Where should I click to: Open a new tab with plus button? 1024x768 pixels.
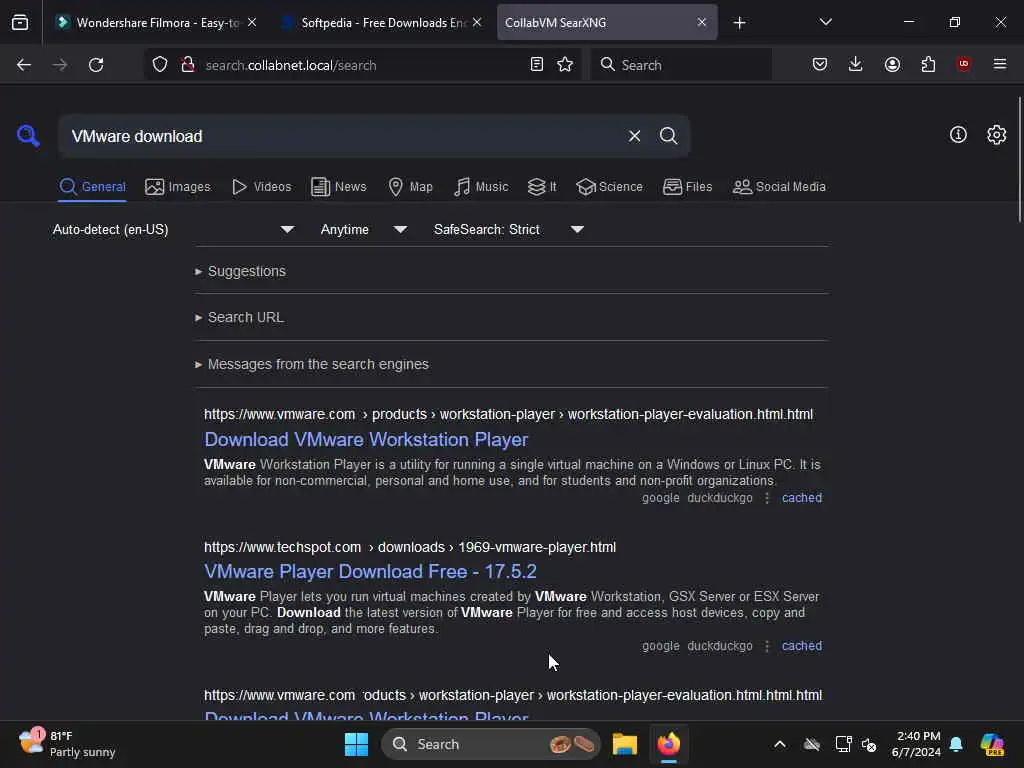(x=739, y=23)
